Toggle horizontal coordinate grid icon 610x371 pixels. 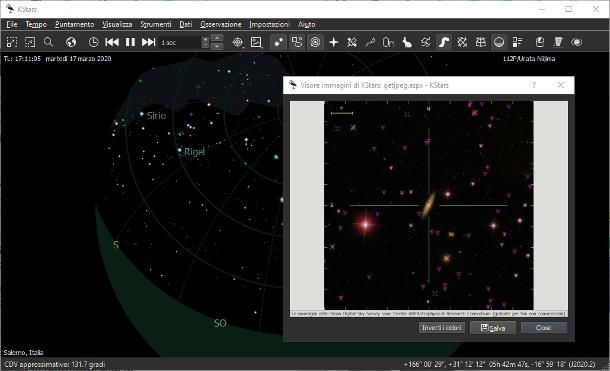click(x=480, y=42)
